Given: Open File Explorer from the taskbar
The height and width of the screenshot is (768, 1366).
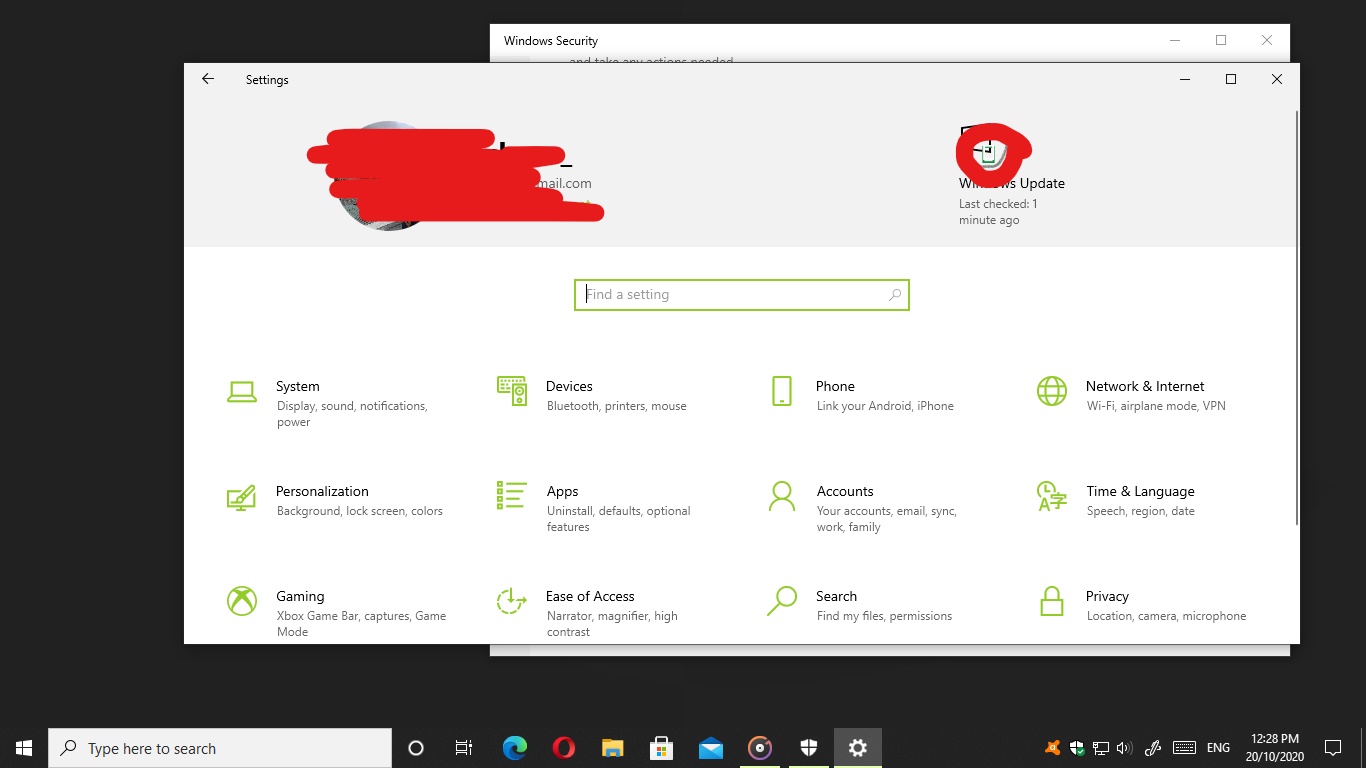Looking at the screenshot, I should (x=612, y=748).
